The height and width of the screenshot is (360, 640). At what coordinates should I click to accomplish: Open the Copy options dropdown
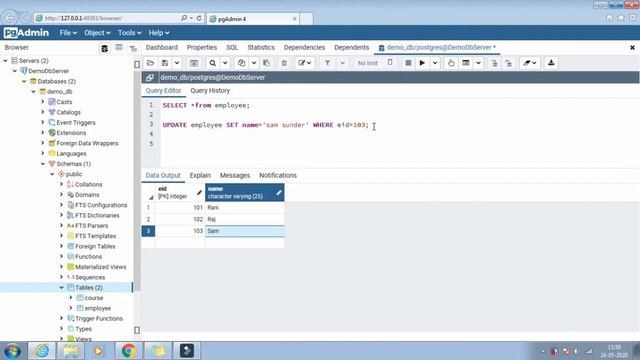coord(254,63)
